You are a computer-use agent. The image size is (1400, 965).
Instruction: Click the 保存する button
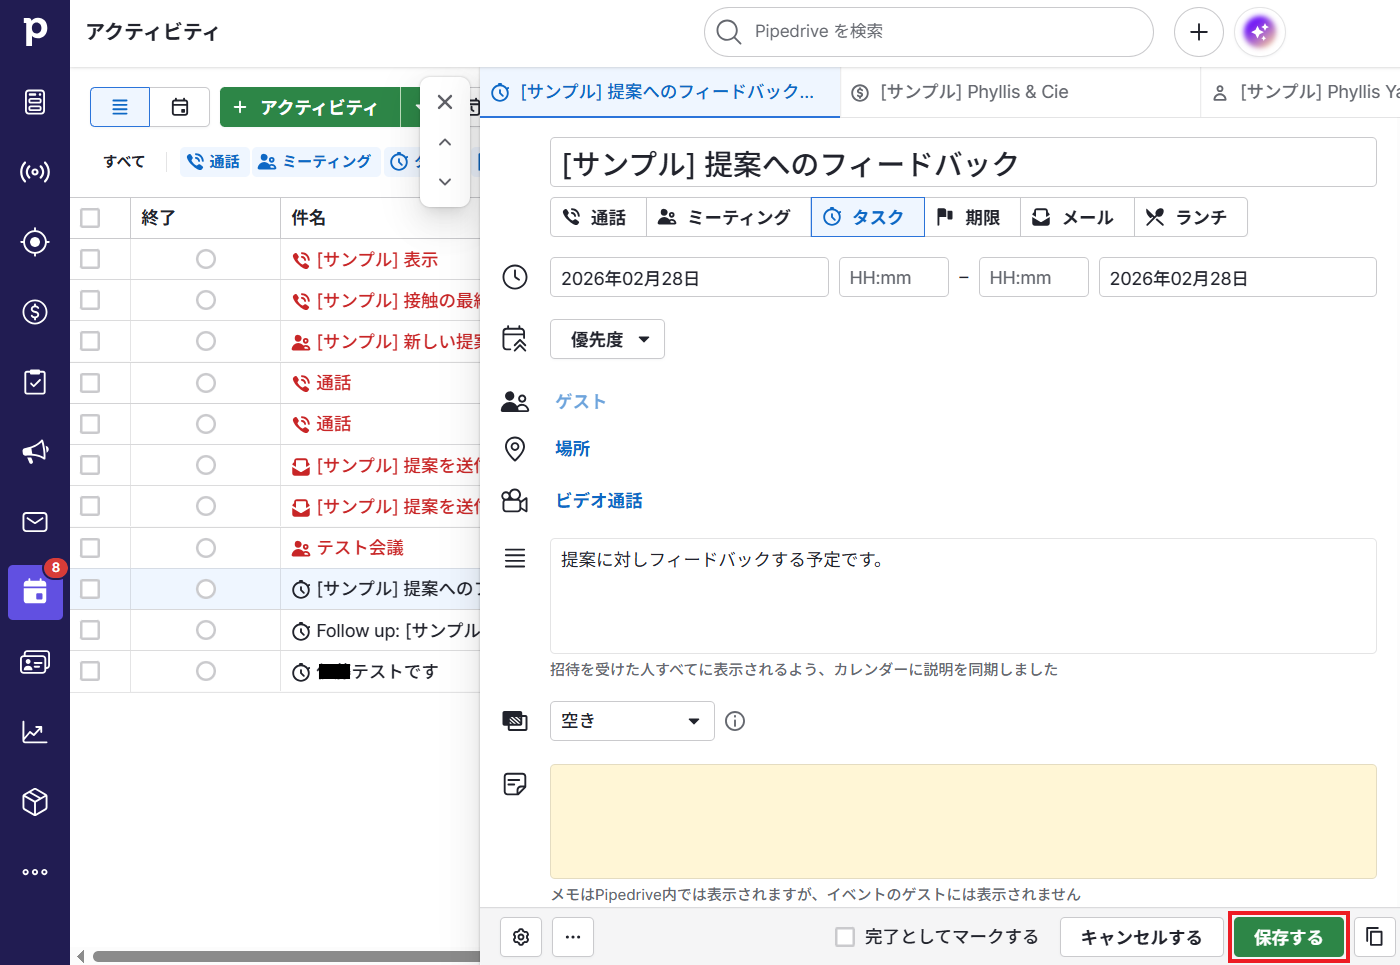click(1288, 937)
